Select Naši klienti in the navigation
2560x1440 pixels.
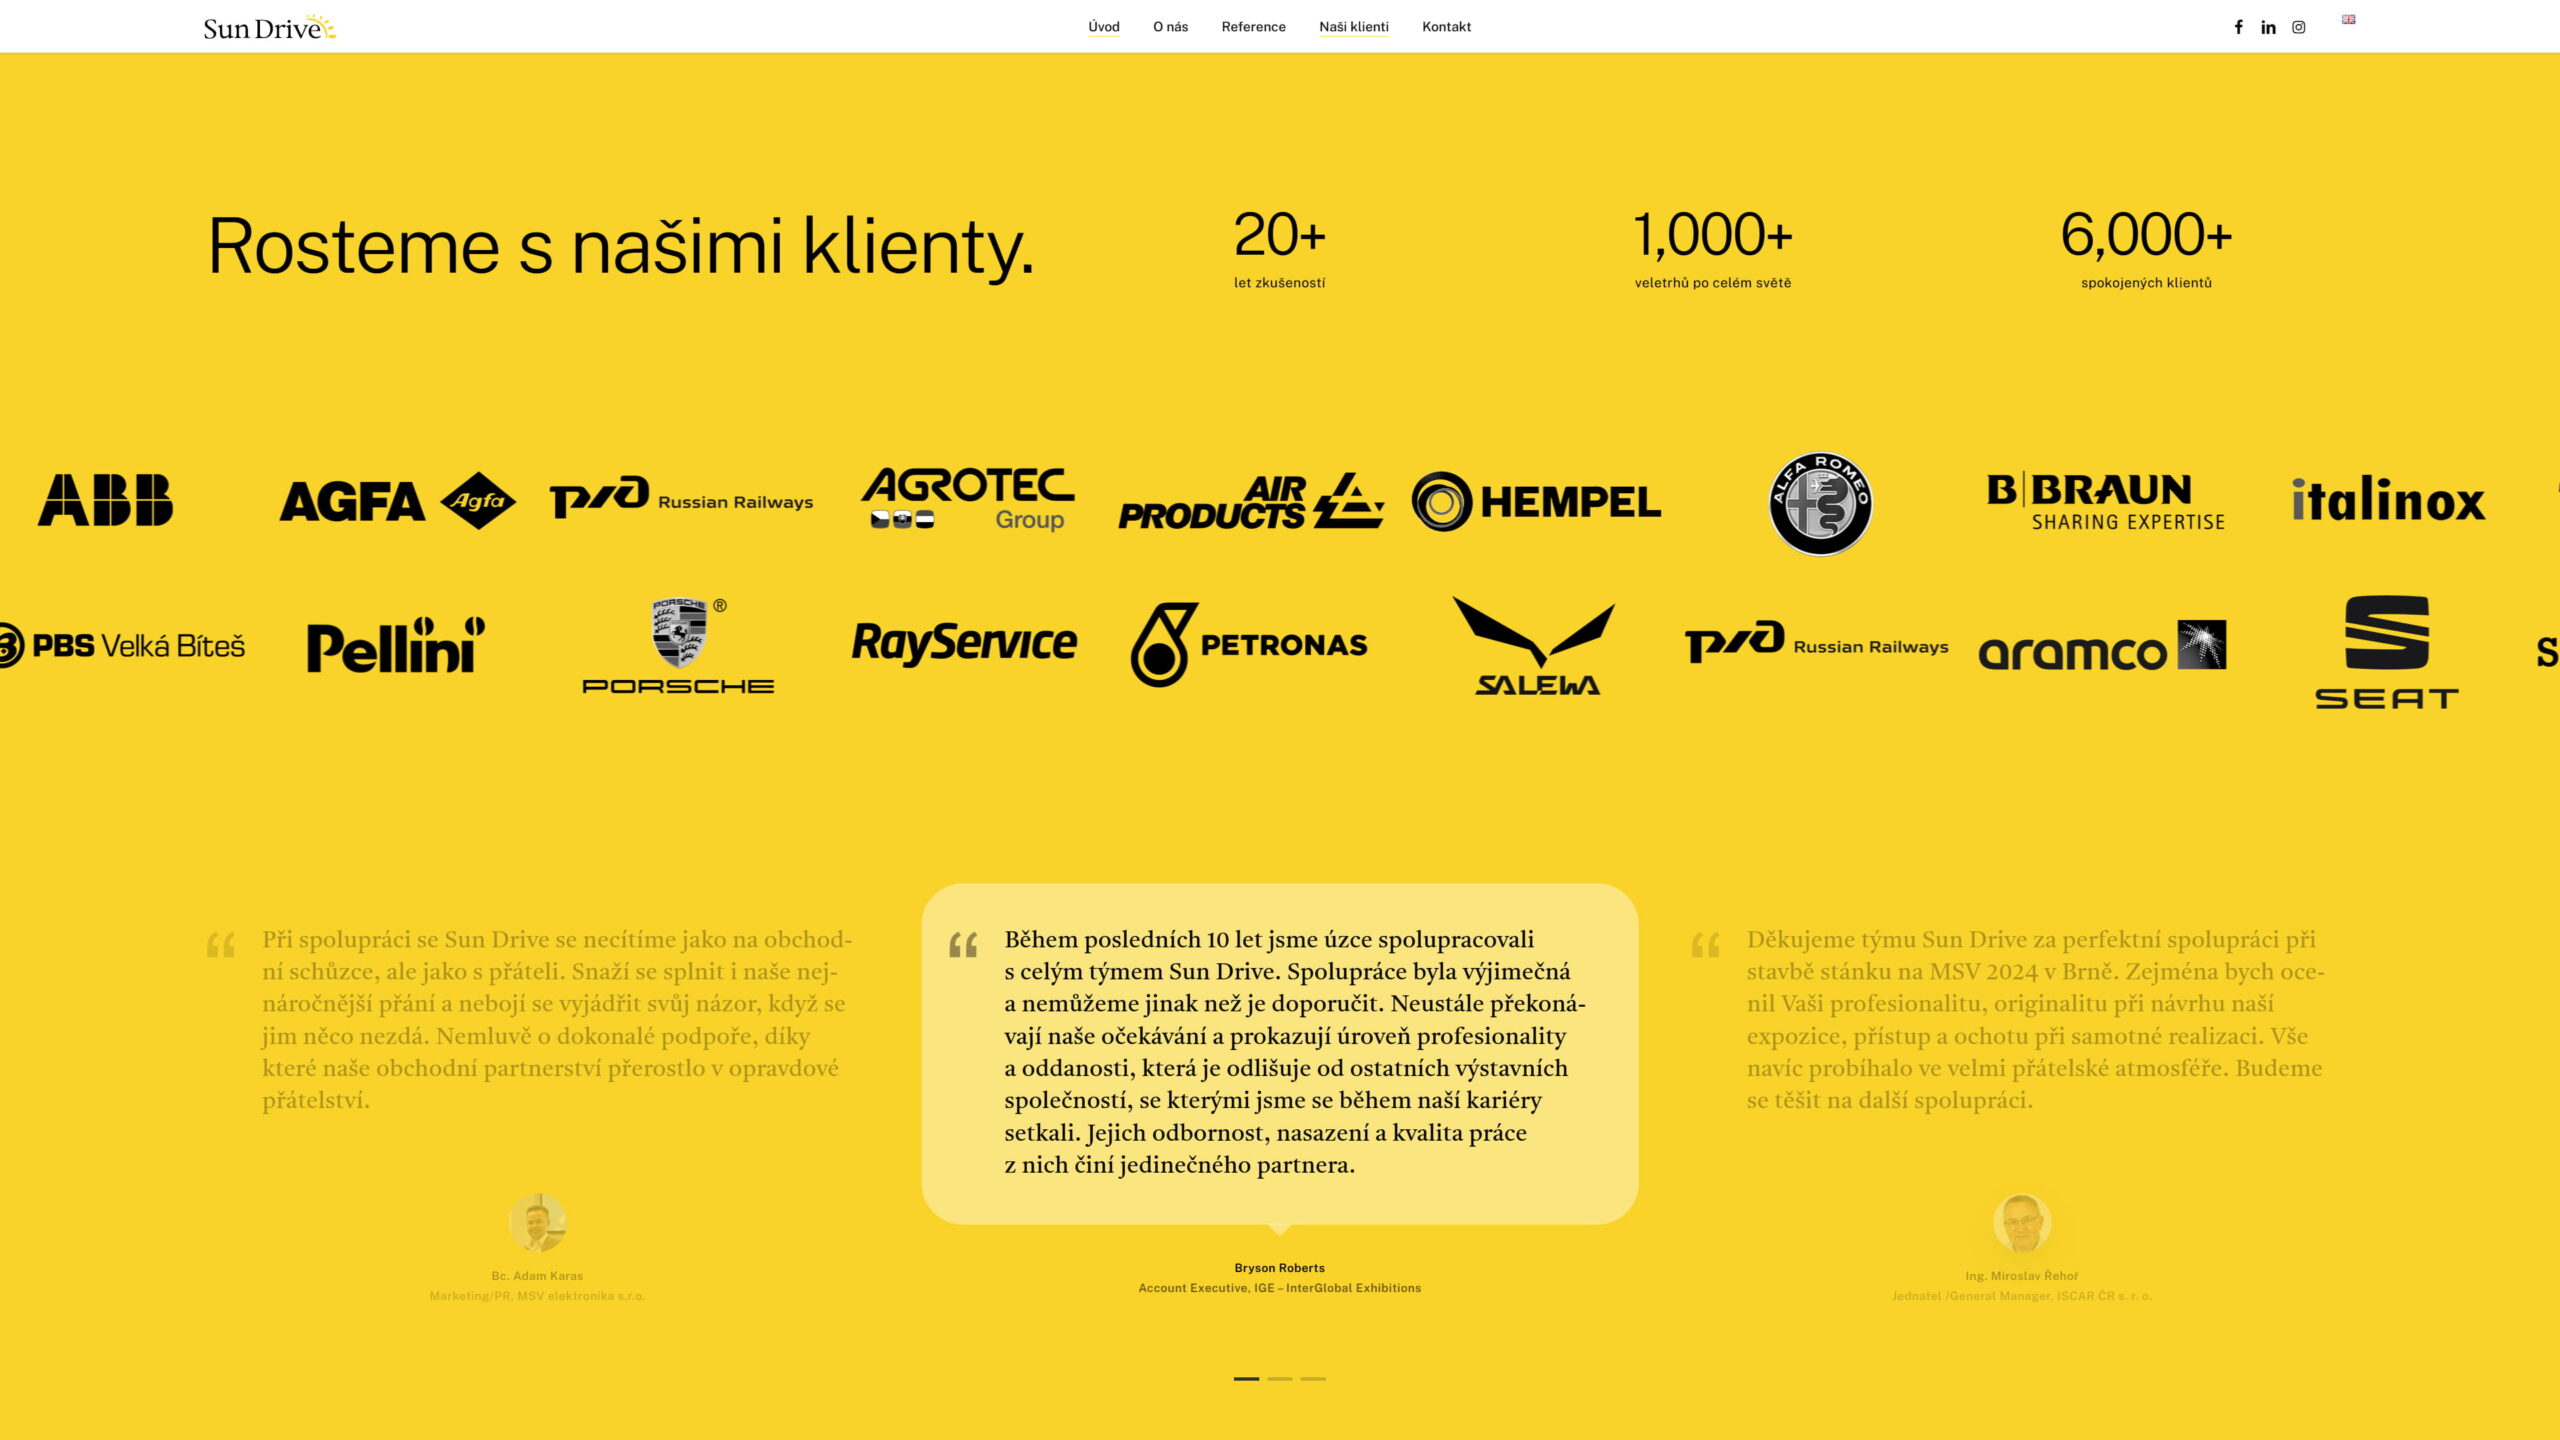1354,27
